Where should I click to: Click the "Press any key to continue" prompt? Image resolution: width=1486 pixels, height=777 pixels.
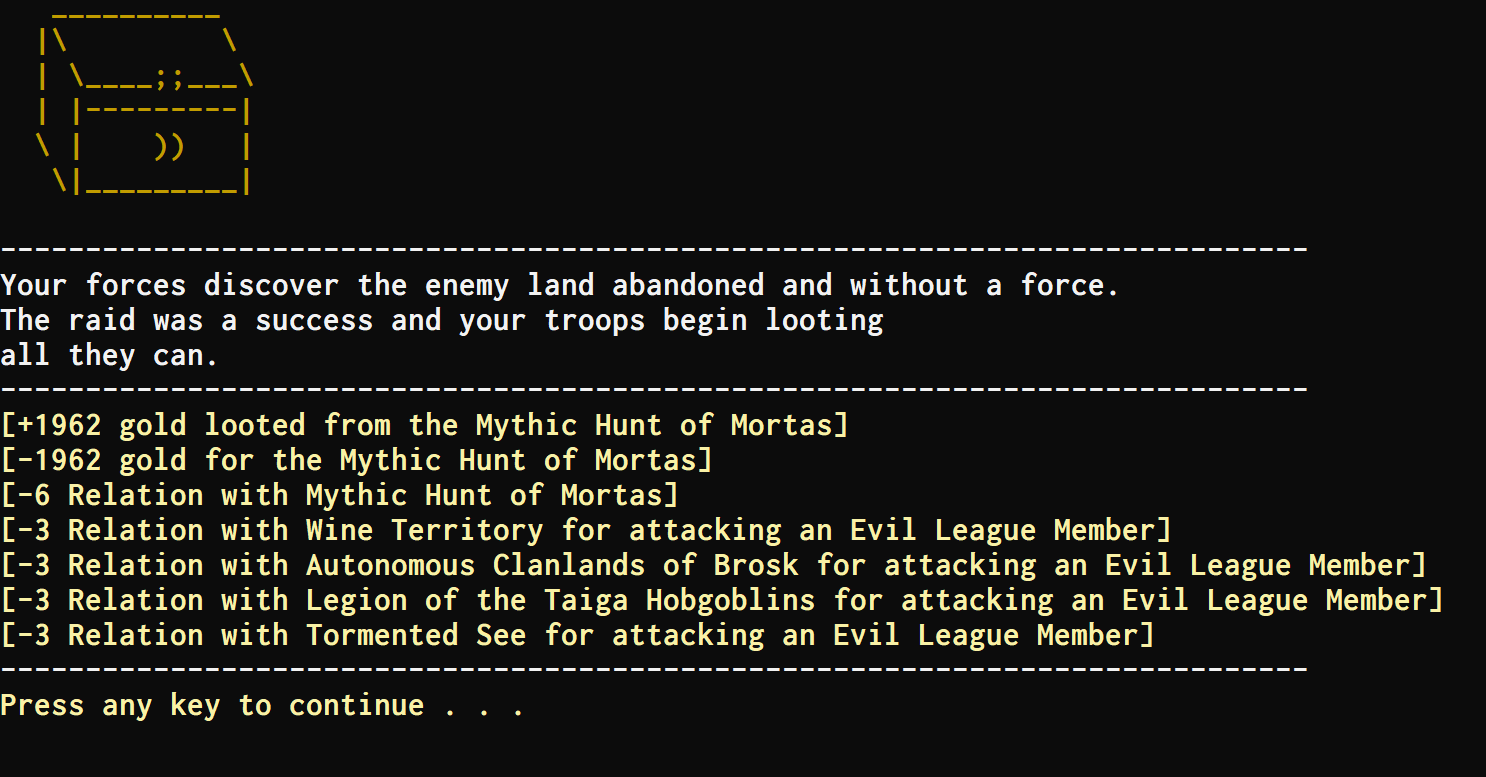pos(262,706)
